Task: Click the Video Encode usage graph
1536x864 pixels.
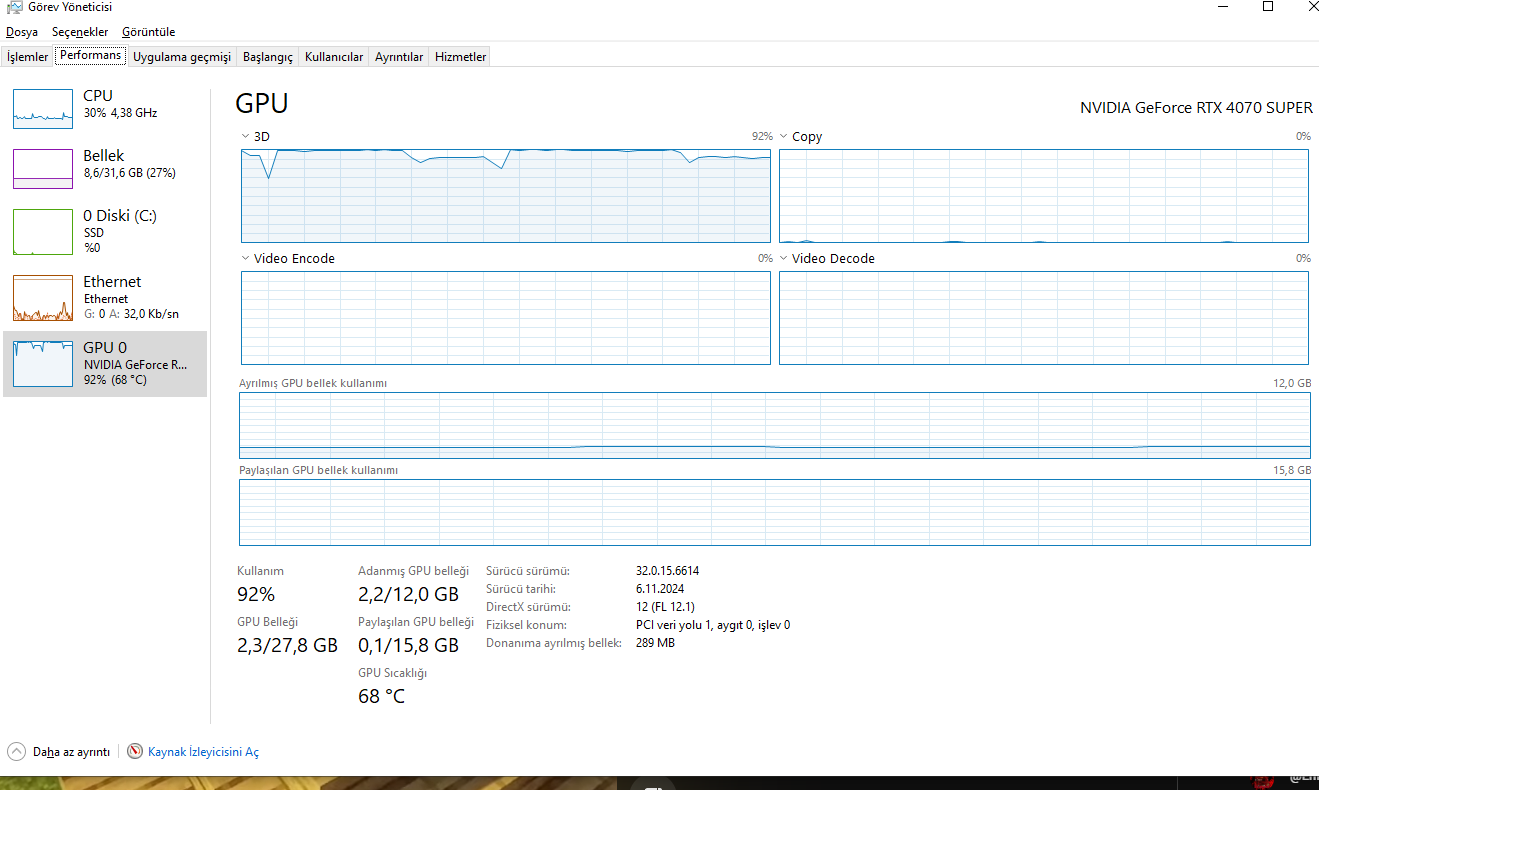Action: point(506,318)
